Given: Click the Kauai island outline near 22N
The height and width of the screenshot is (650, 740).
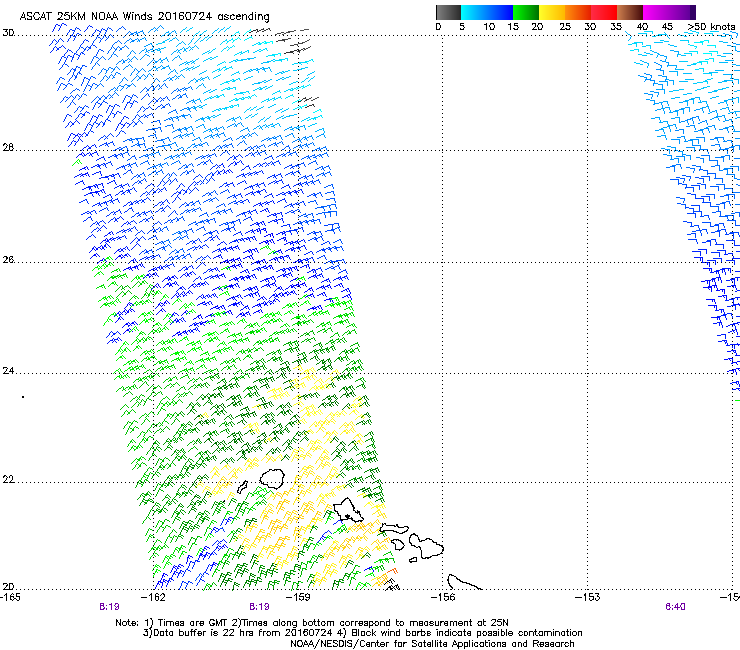Looking at the screenshot, I should click(272, 478).
